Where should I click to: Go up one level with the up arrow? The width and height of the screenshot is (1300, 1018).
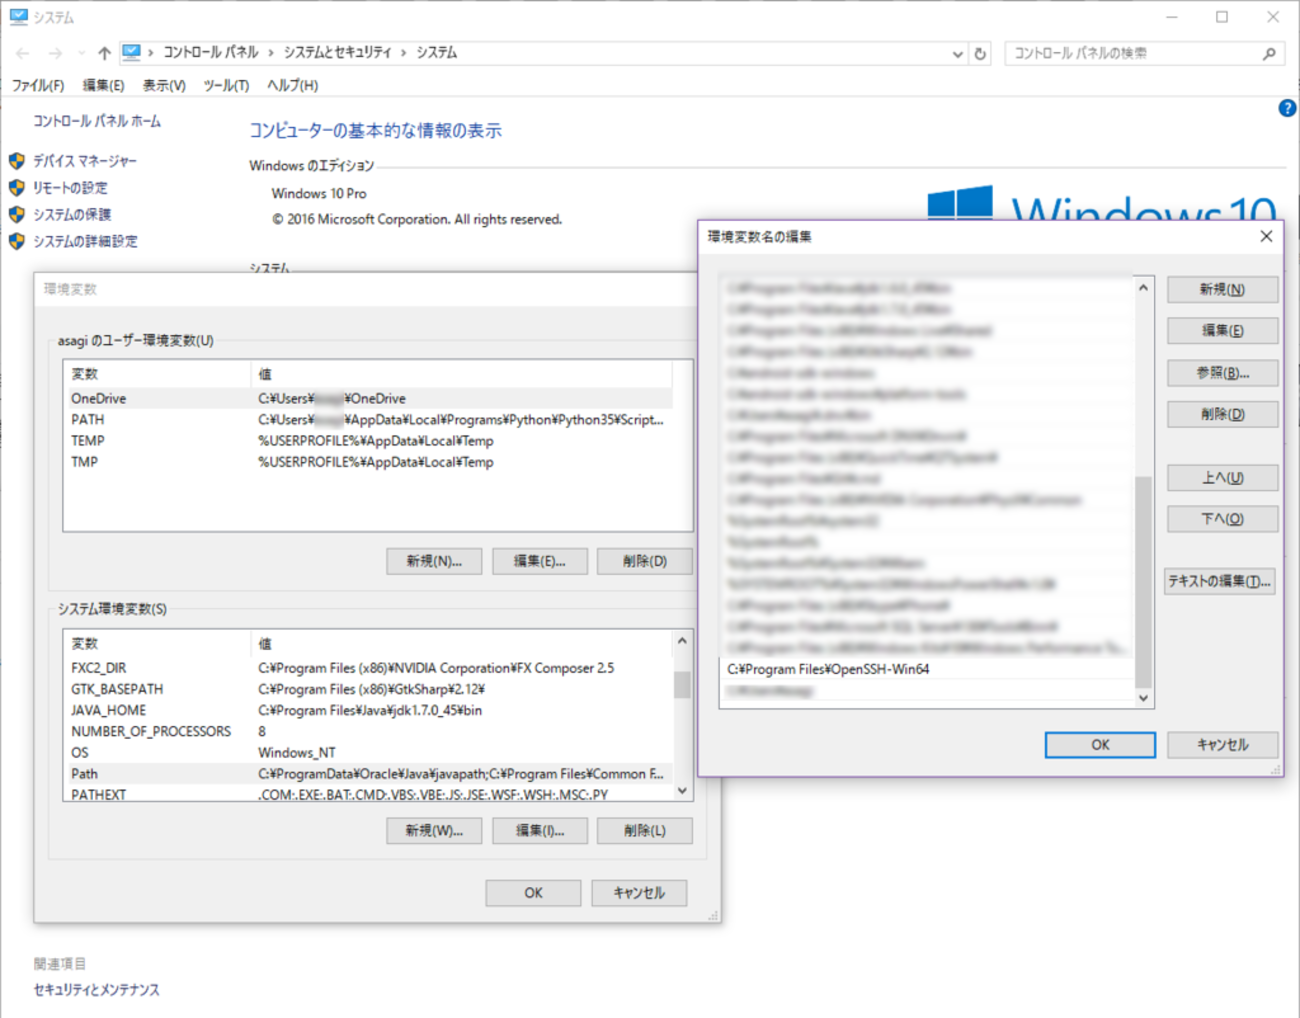[104, 53]
